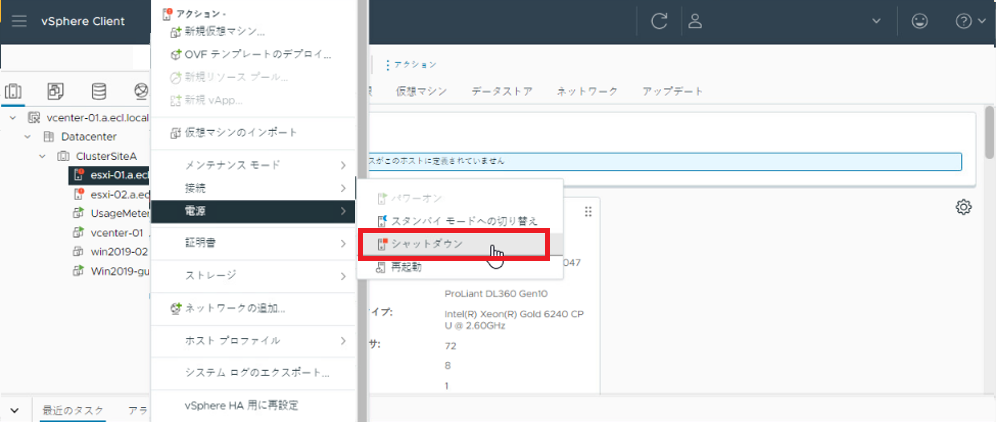Screen dimensions: 996x422
Task: Collapse the ClusterSiteA tree node
Action: [x=43, y=156]
